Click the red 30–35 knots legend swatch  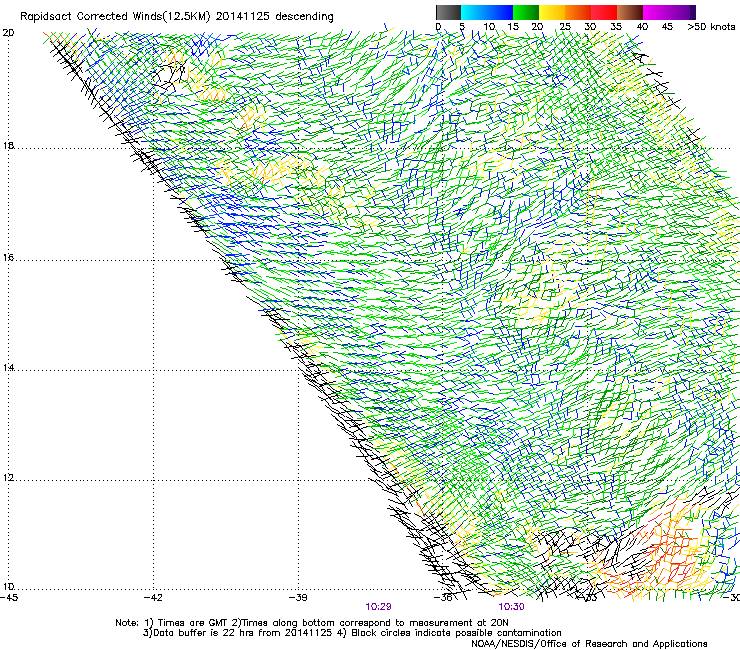(x=604, y=12)
